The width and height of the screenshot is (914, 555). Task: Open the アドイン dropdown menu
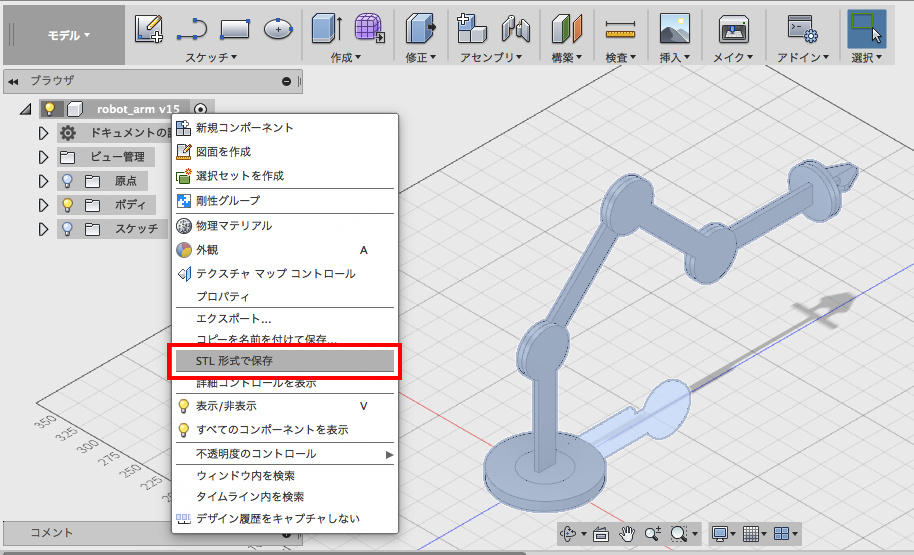click(803, 57)
